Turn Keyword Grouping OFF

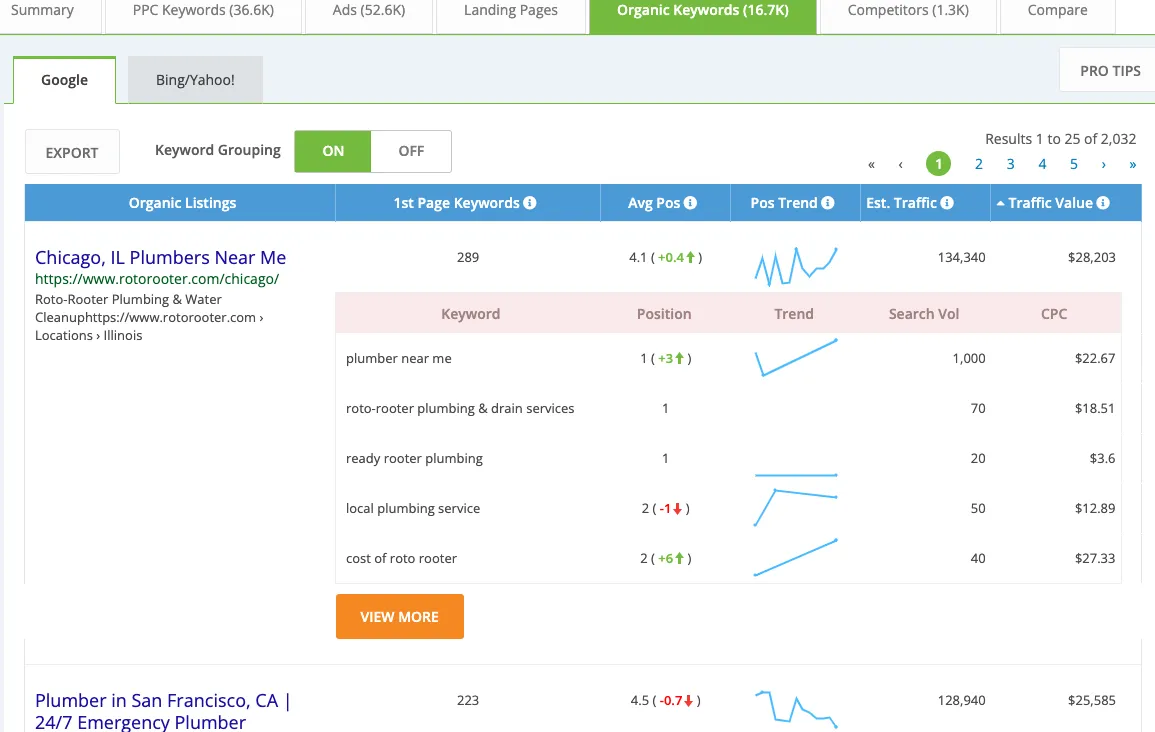pyautogui.click(x=411, y=151)
